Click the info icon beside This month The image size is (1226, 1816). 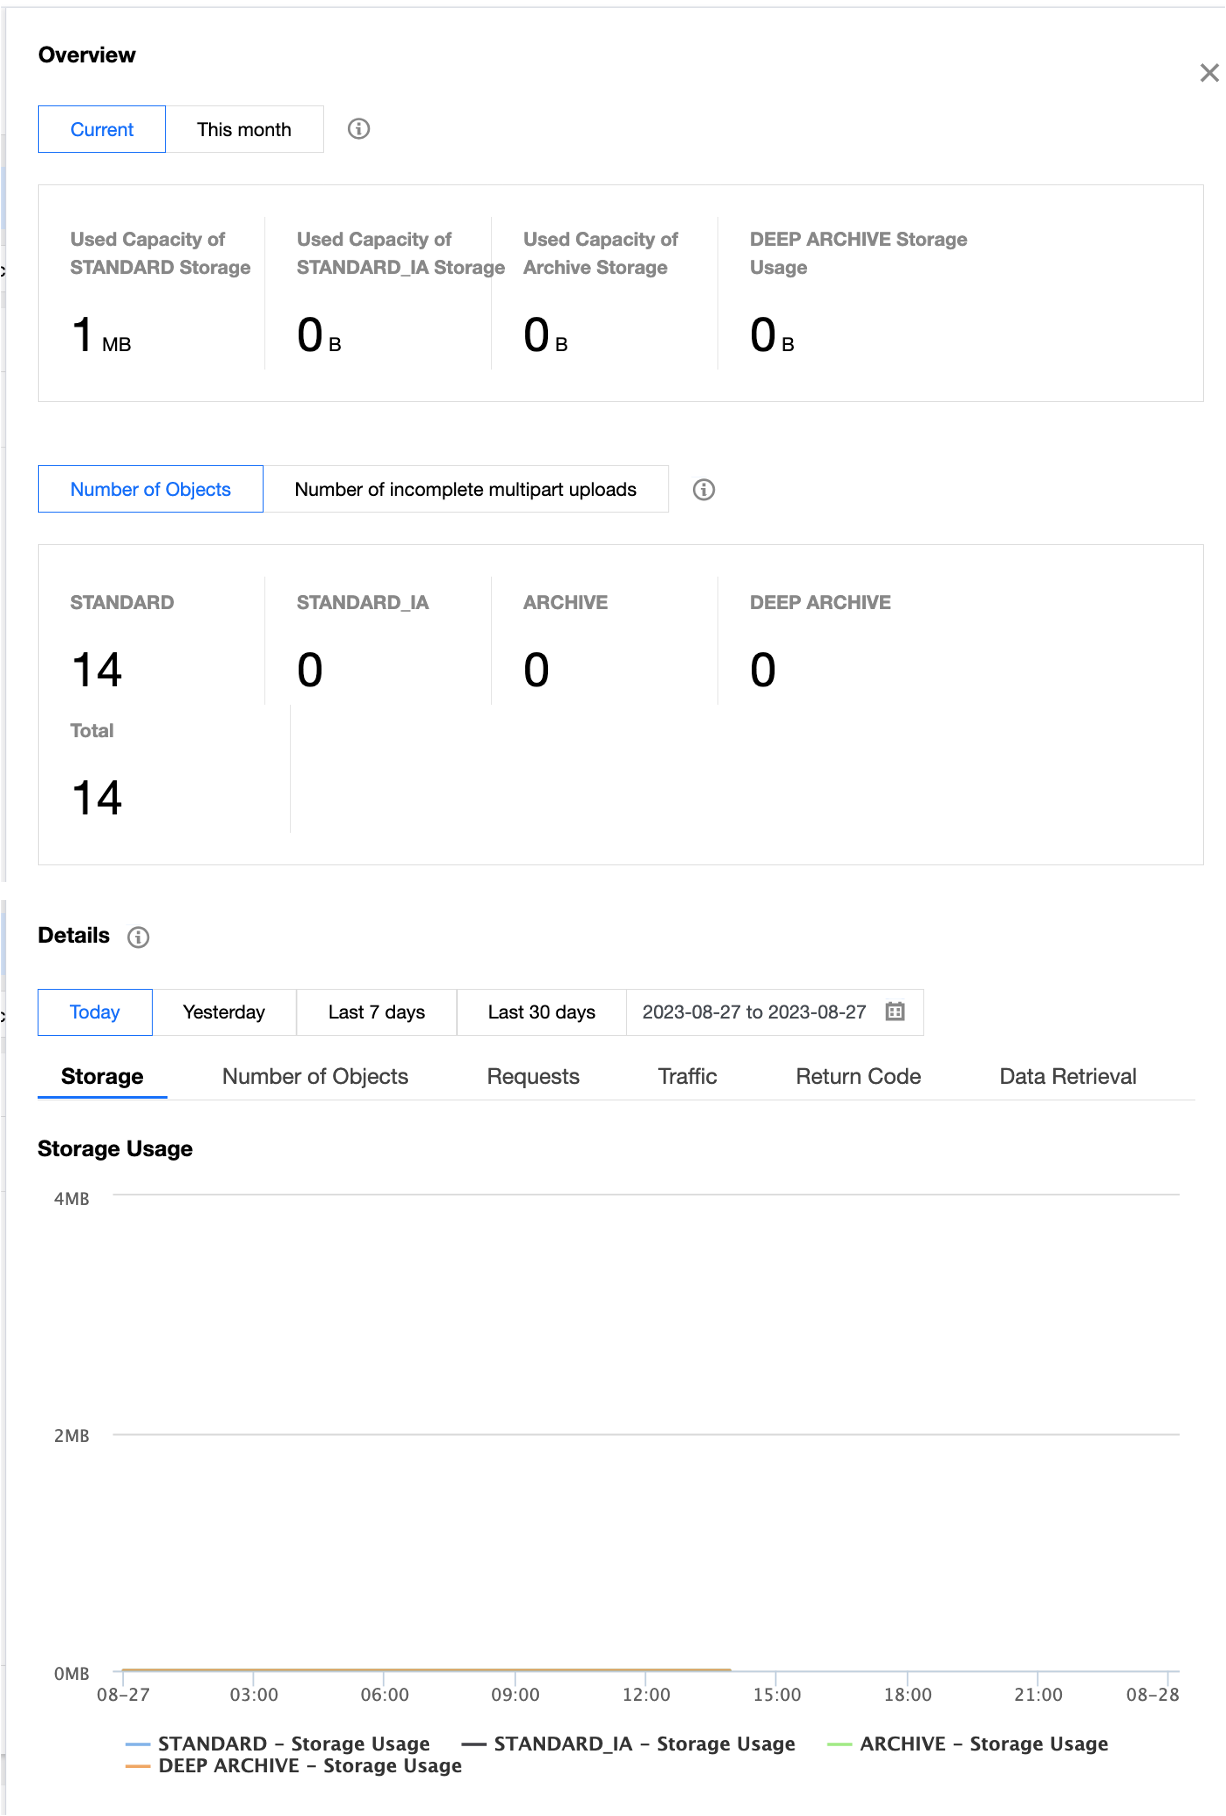(x=359, y=129)
